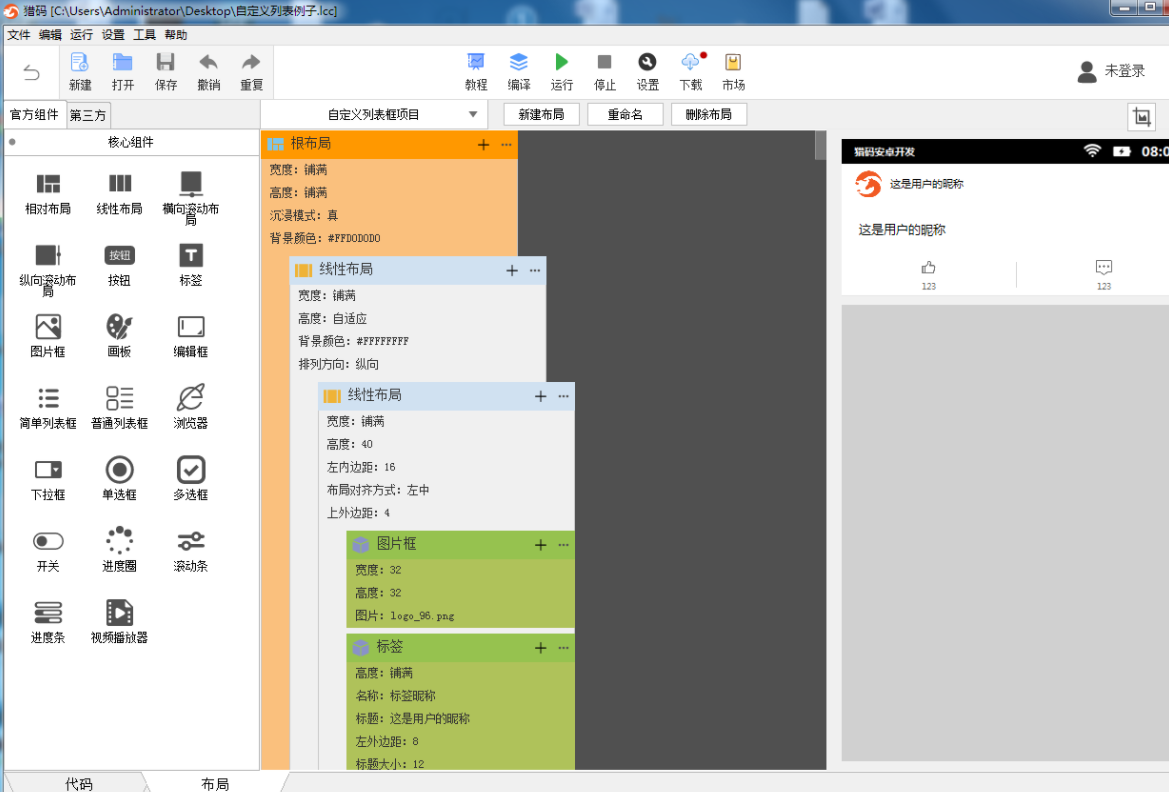This screenshot has height=792, width=1169.
Task: Select the 视频播放器 video player component
Action: (119, 613)
